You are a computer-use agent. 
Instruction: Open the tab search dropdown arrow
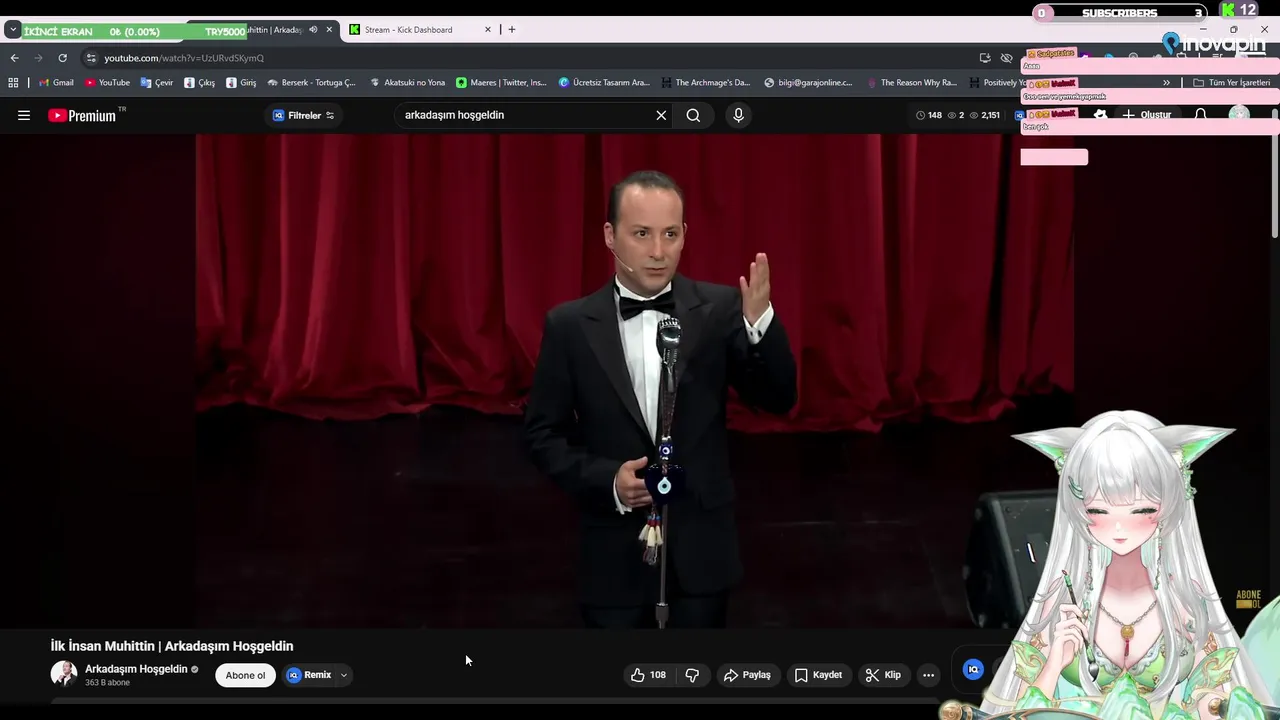(x=12, y=30)
